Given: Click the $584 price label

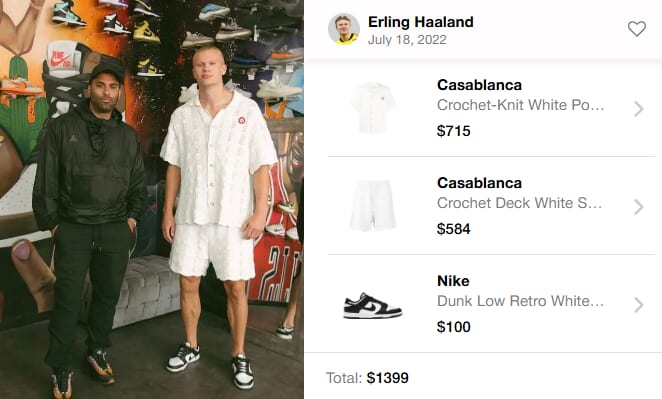Looking at the screenshot, I should (x=453, y=229).
